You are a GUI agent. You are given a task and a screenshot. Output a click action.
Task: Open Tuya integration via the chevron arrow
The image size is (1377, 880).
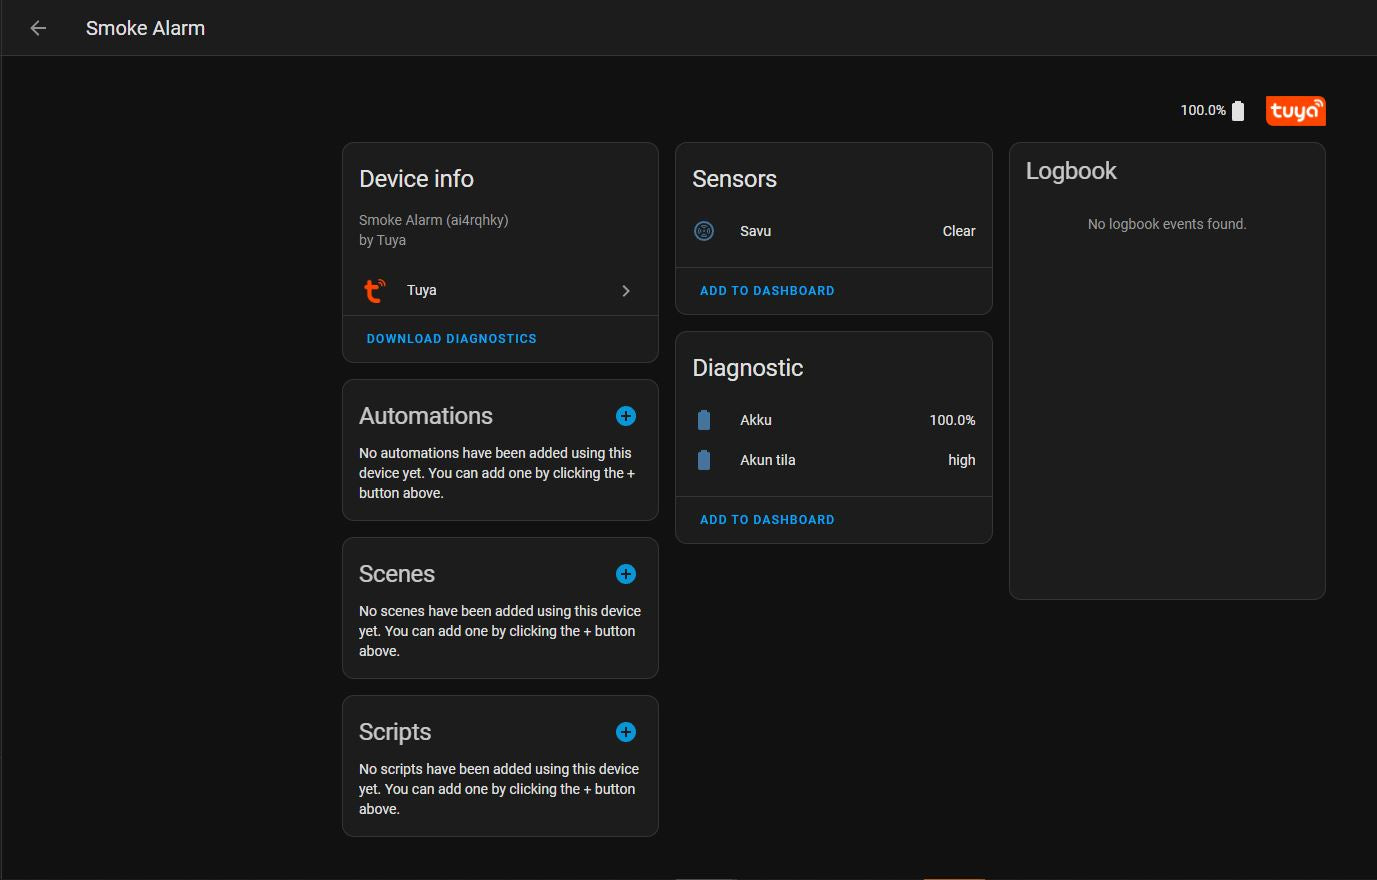[x=626, y=291]
